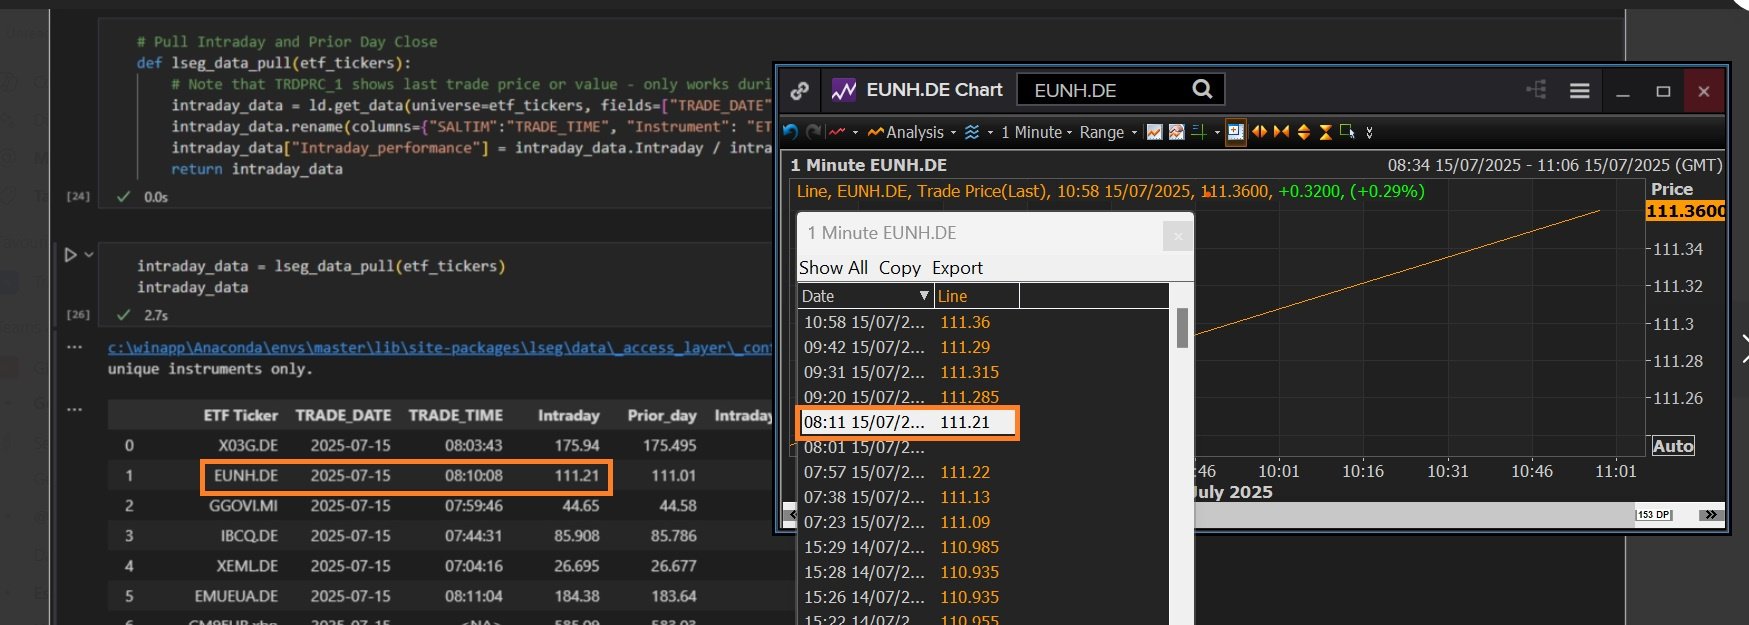Toggle the Auto scale button on price axis

[x=1673, y=446]
